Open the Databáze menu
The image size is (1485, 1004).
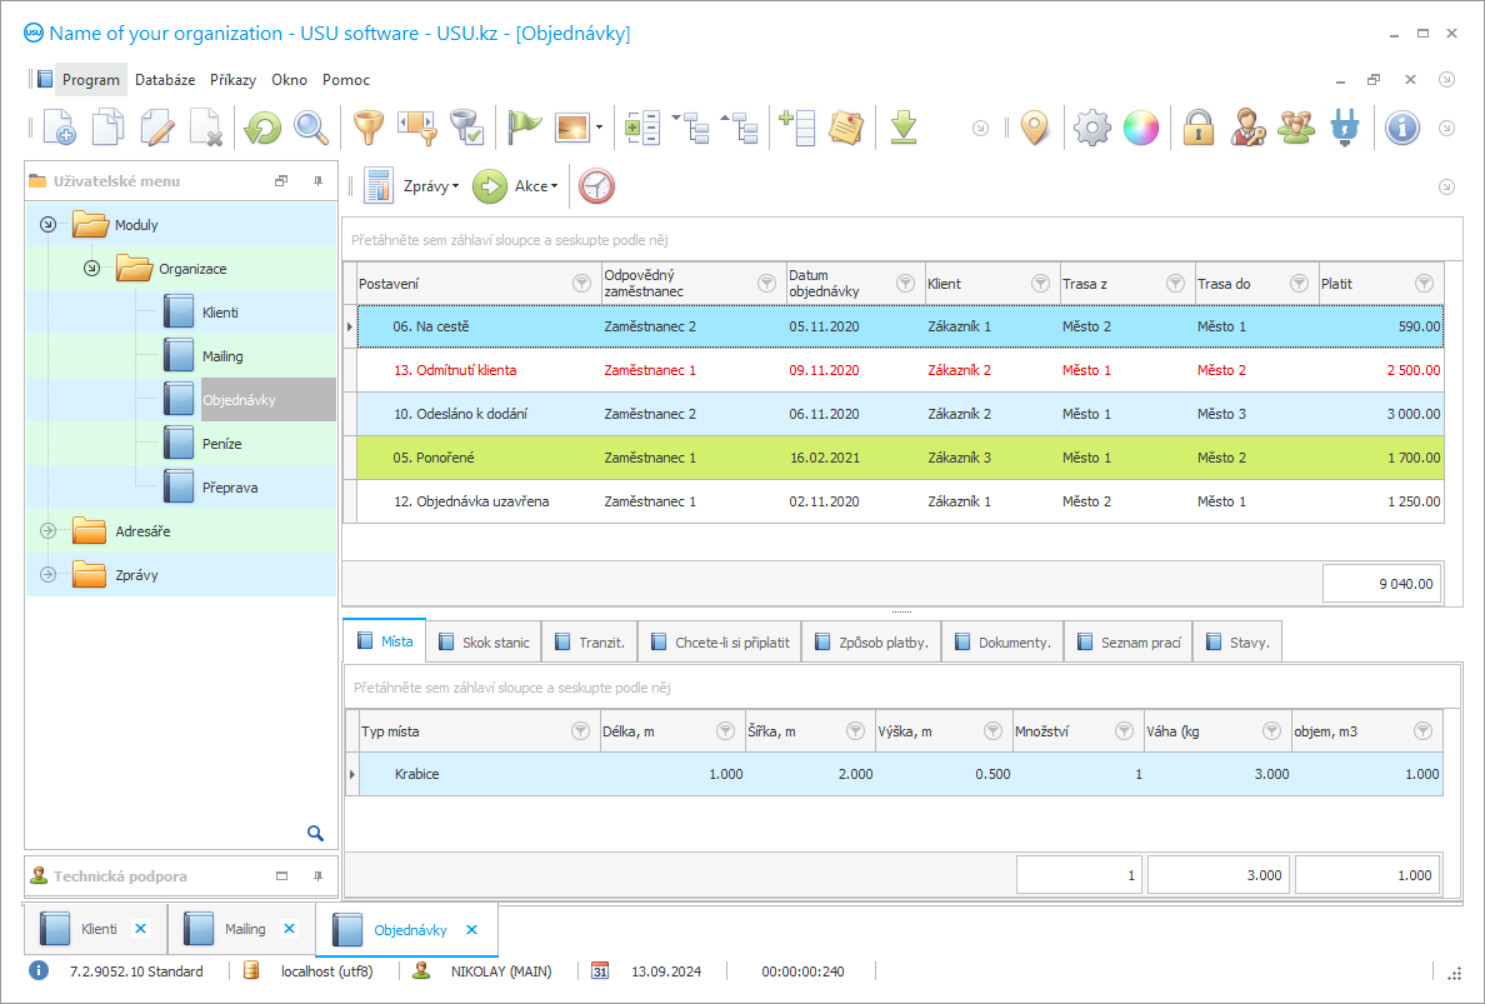click(165, 80)
